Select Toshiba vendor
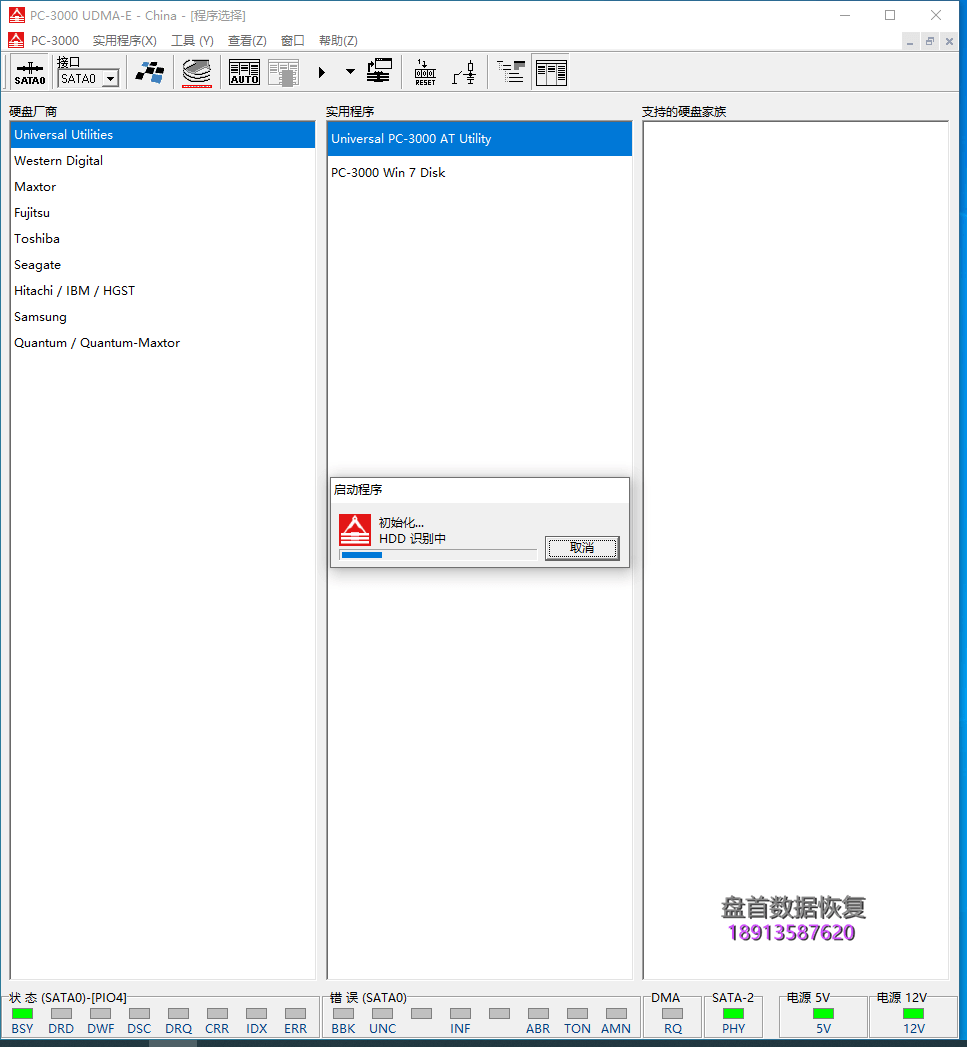Screen dimensions: 967x1047 (x=162, y=239)
